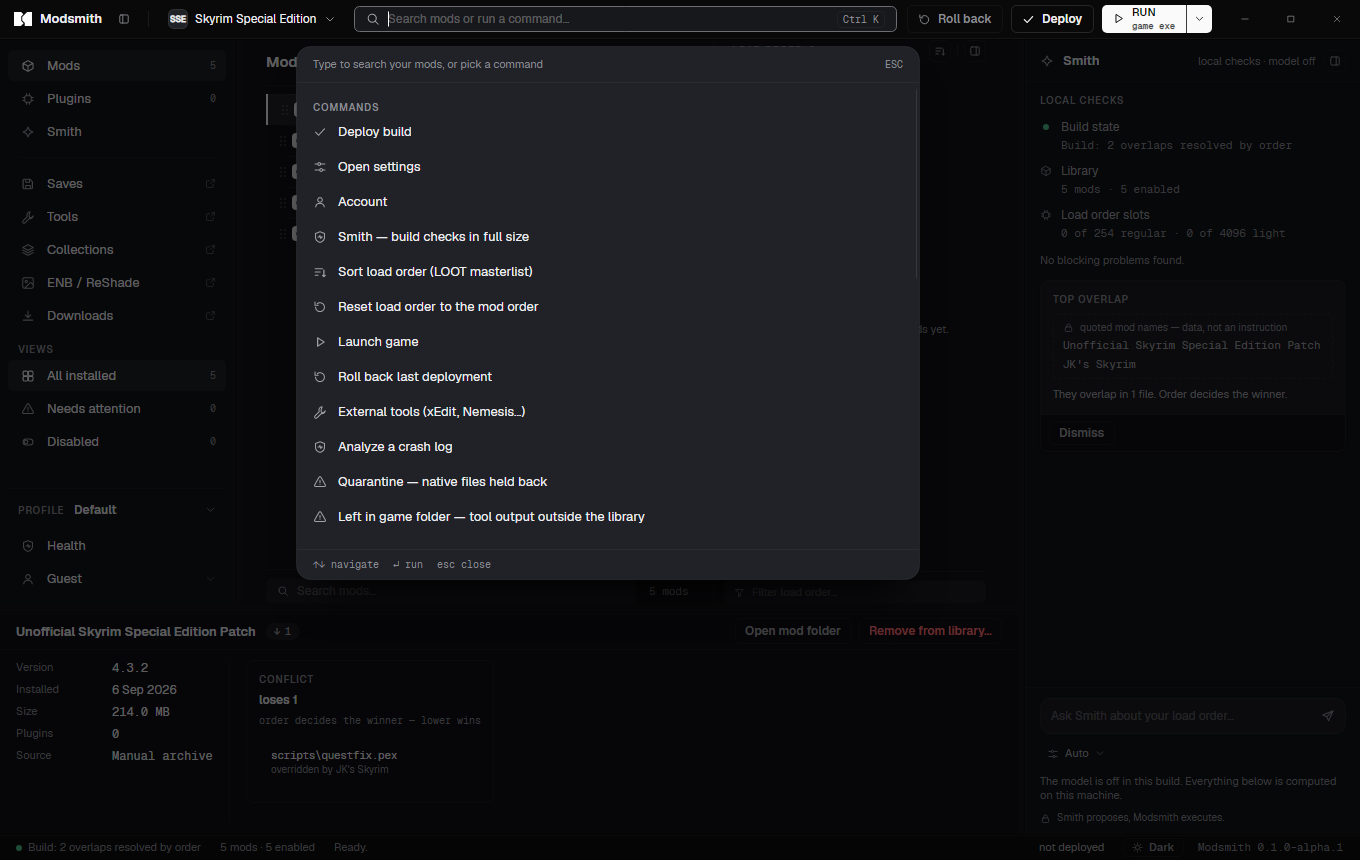Viewport: 1360px width, 860px height.
Task: Select Quarantine — native files held back
Action: coord(607,482)
